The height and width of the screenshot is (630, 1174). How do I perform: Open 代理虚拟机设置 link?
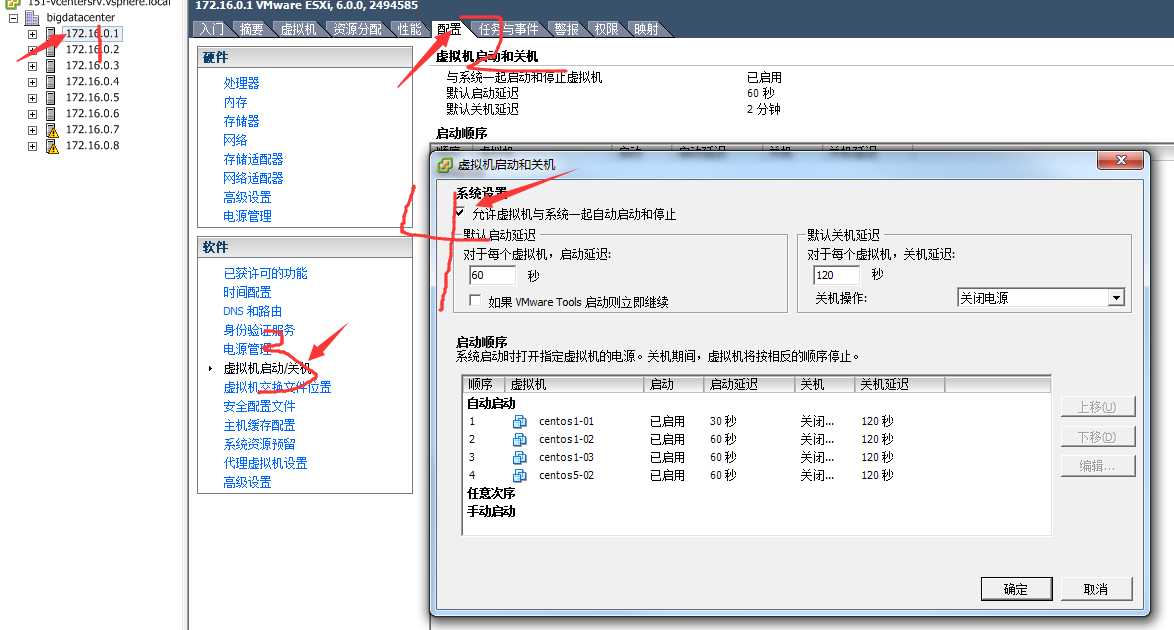[x=265, y=464]
